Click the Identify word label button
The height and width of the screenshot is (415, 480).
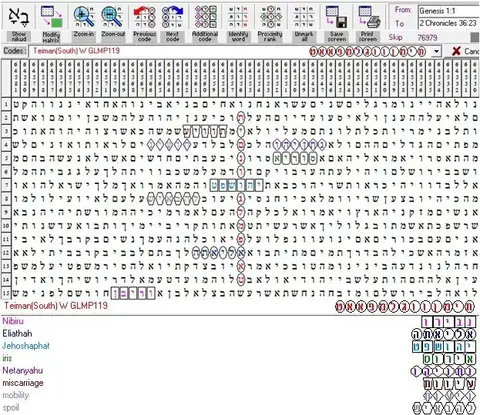pyautogui.click(x=238, y=37)
